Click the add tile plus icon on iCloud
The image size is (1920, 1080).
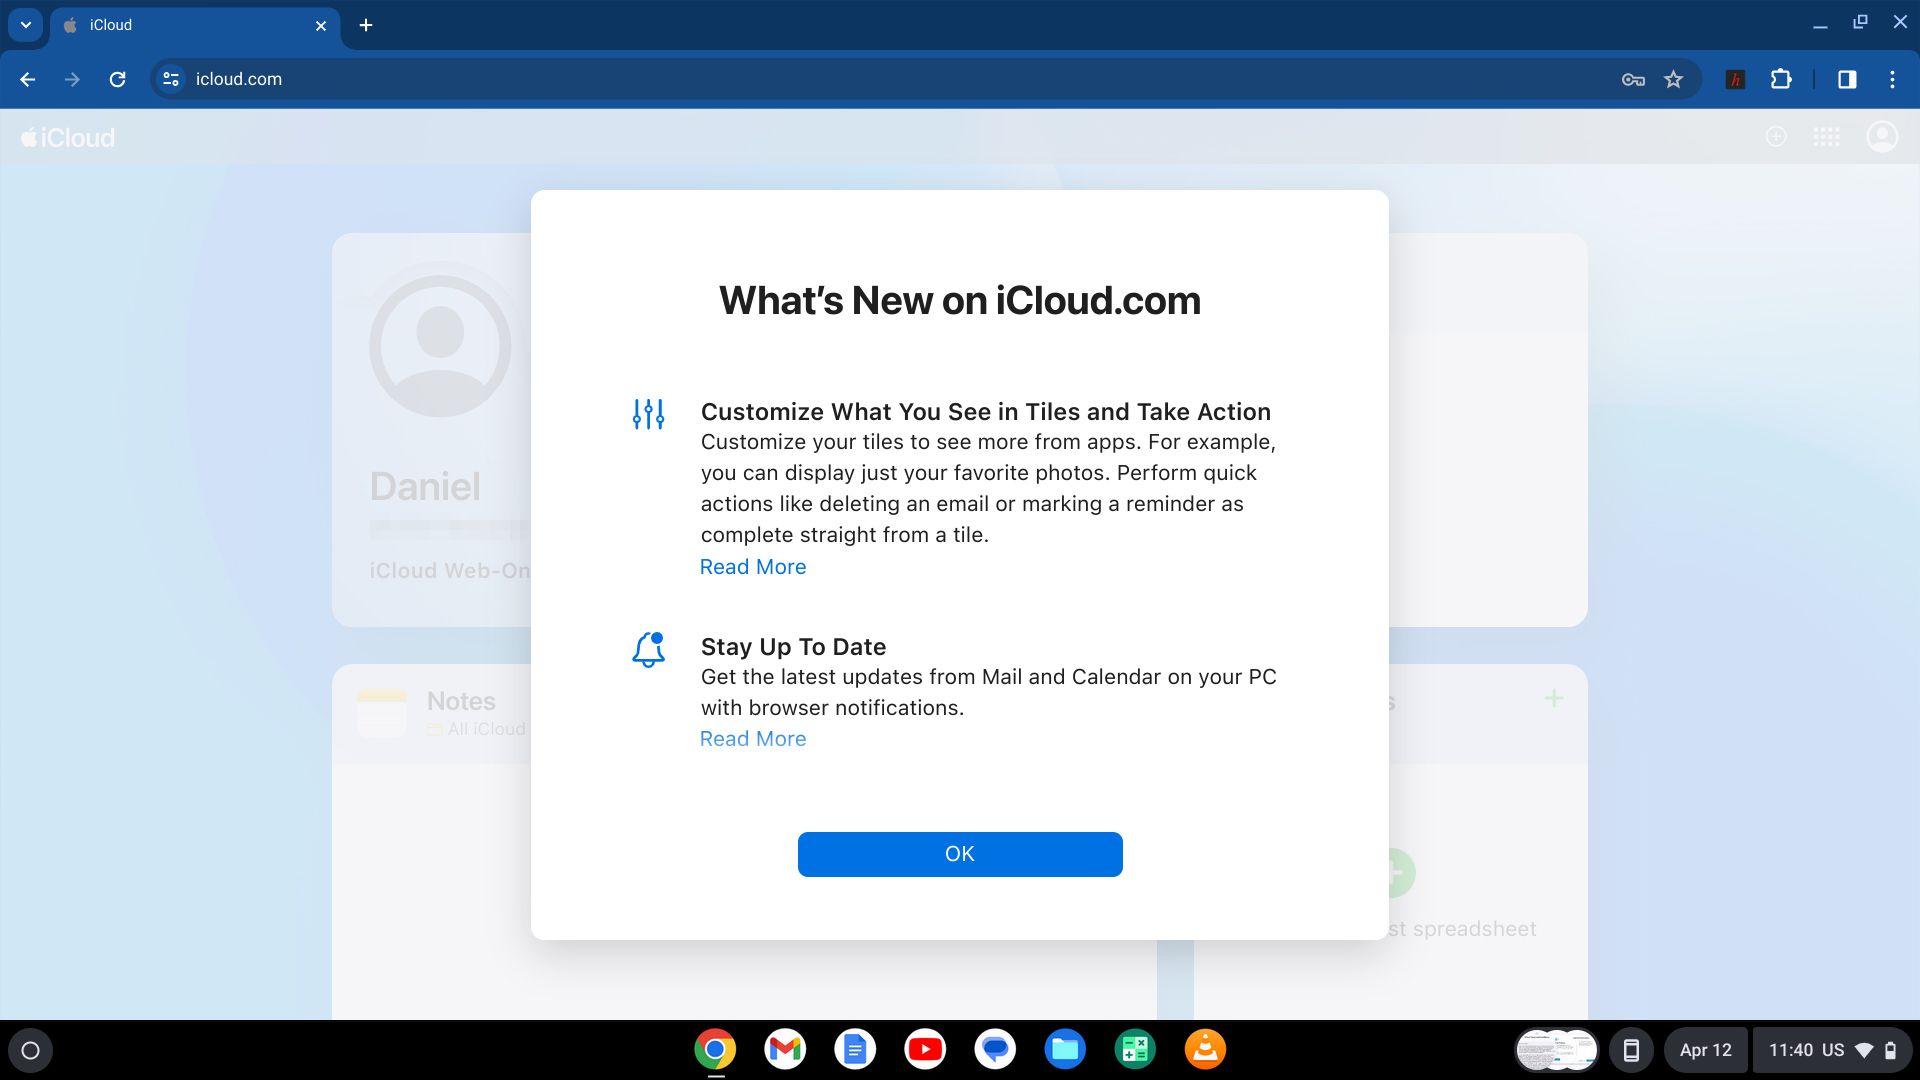tap(1777, 137)
